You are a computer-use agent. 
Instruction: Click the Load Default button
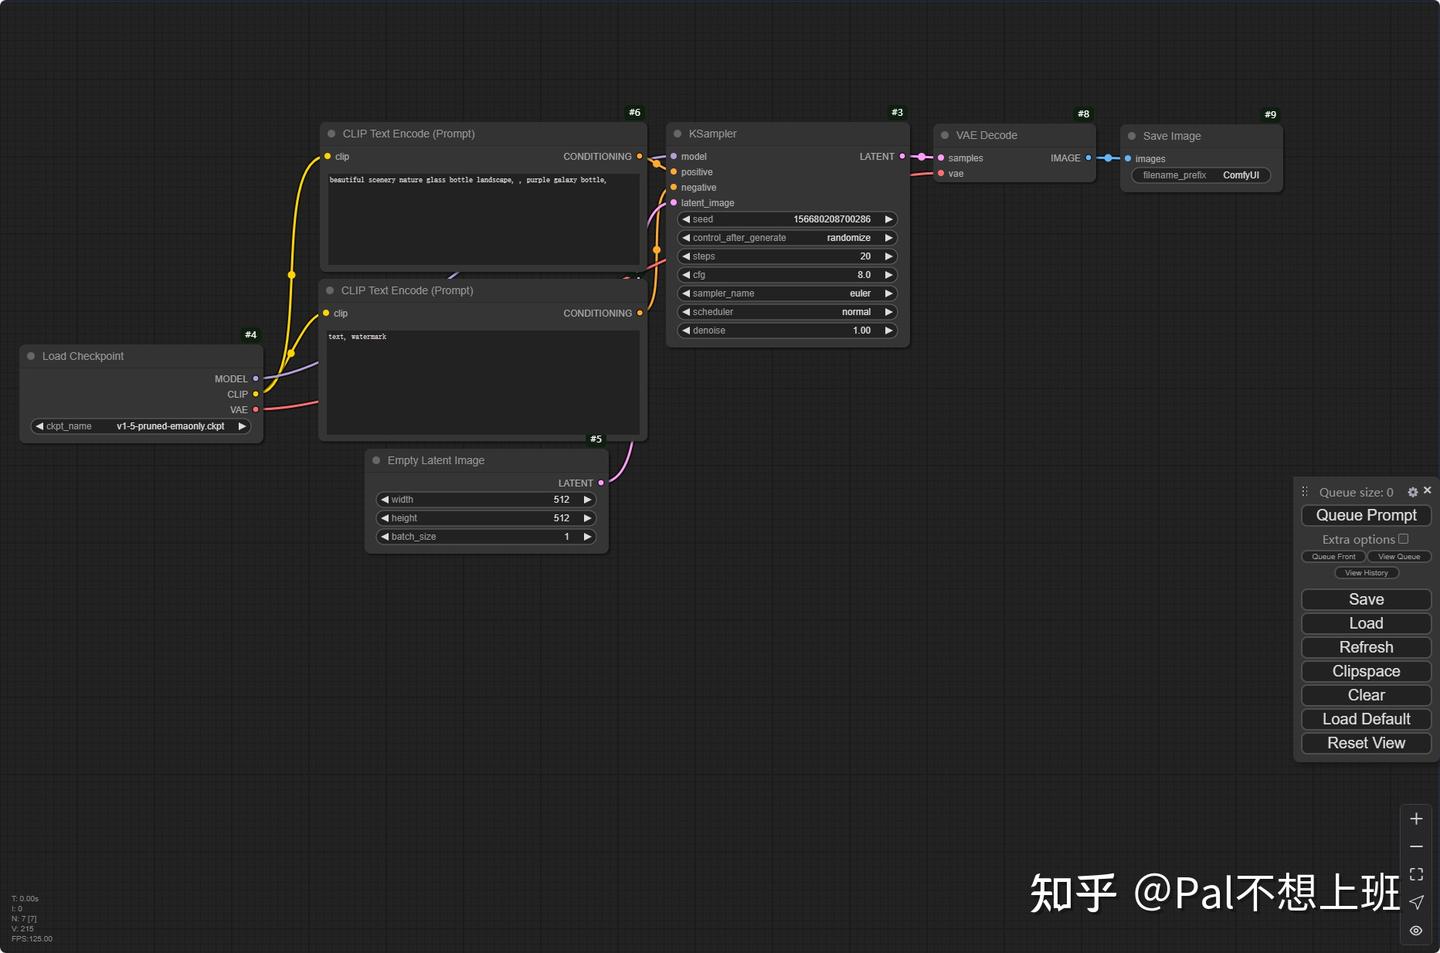pyautogui.click(x=1366, y=719)
